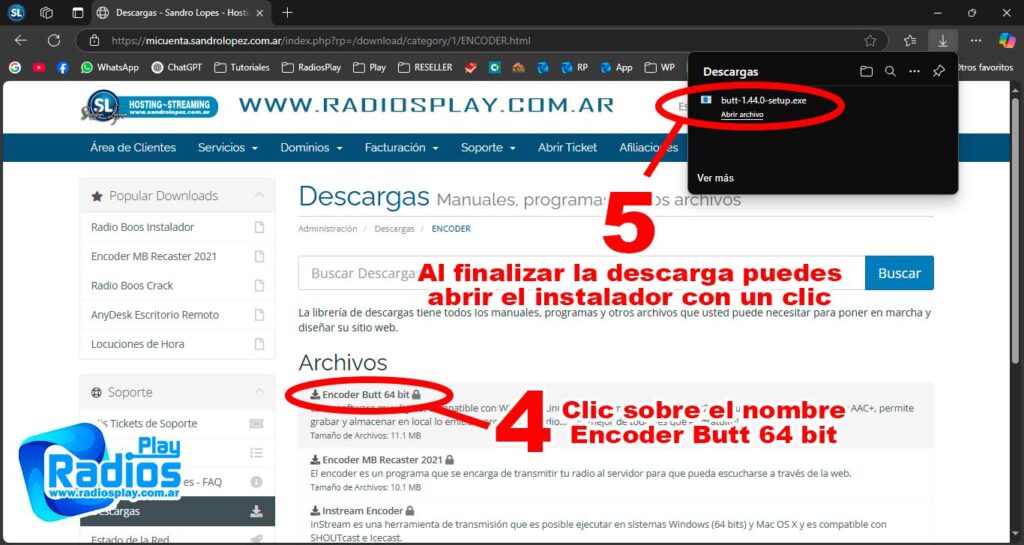Open the RadiosPlay bookmarks folder
Screen dimensions: 1024x545
tap(312, 67)
